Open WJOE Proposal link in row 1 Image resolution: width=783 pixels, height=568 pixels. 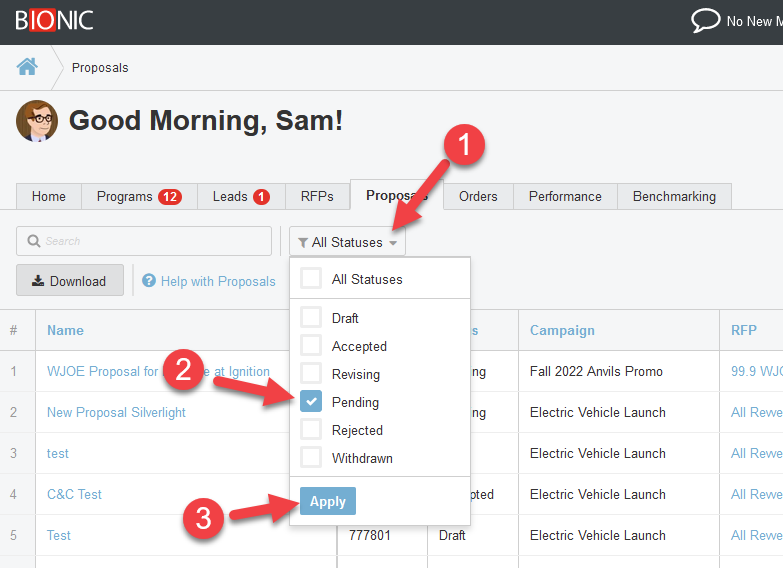click(x=158, y=371)
